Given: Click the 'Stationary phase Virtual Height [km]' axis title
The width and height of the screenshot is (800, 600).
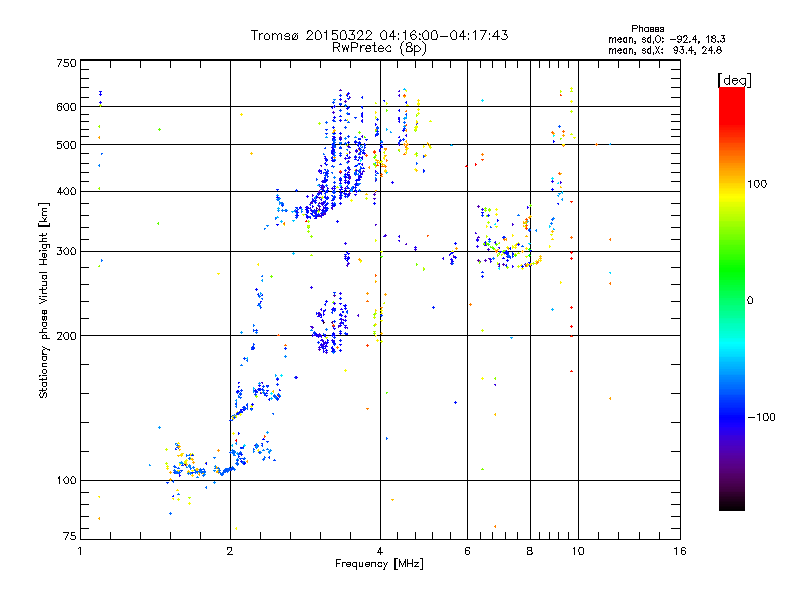Looking at the screenshot, I should pyautogui.click(x=43, y=300).
